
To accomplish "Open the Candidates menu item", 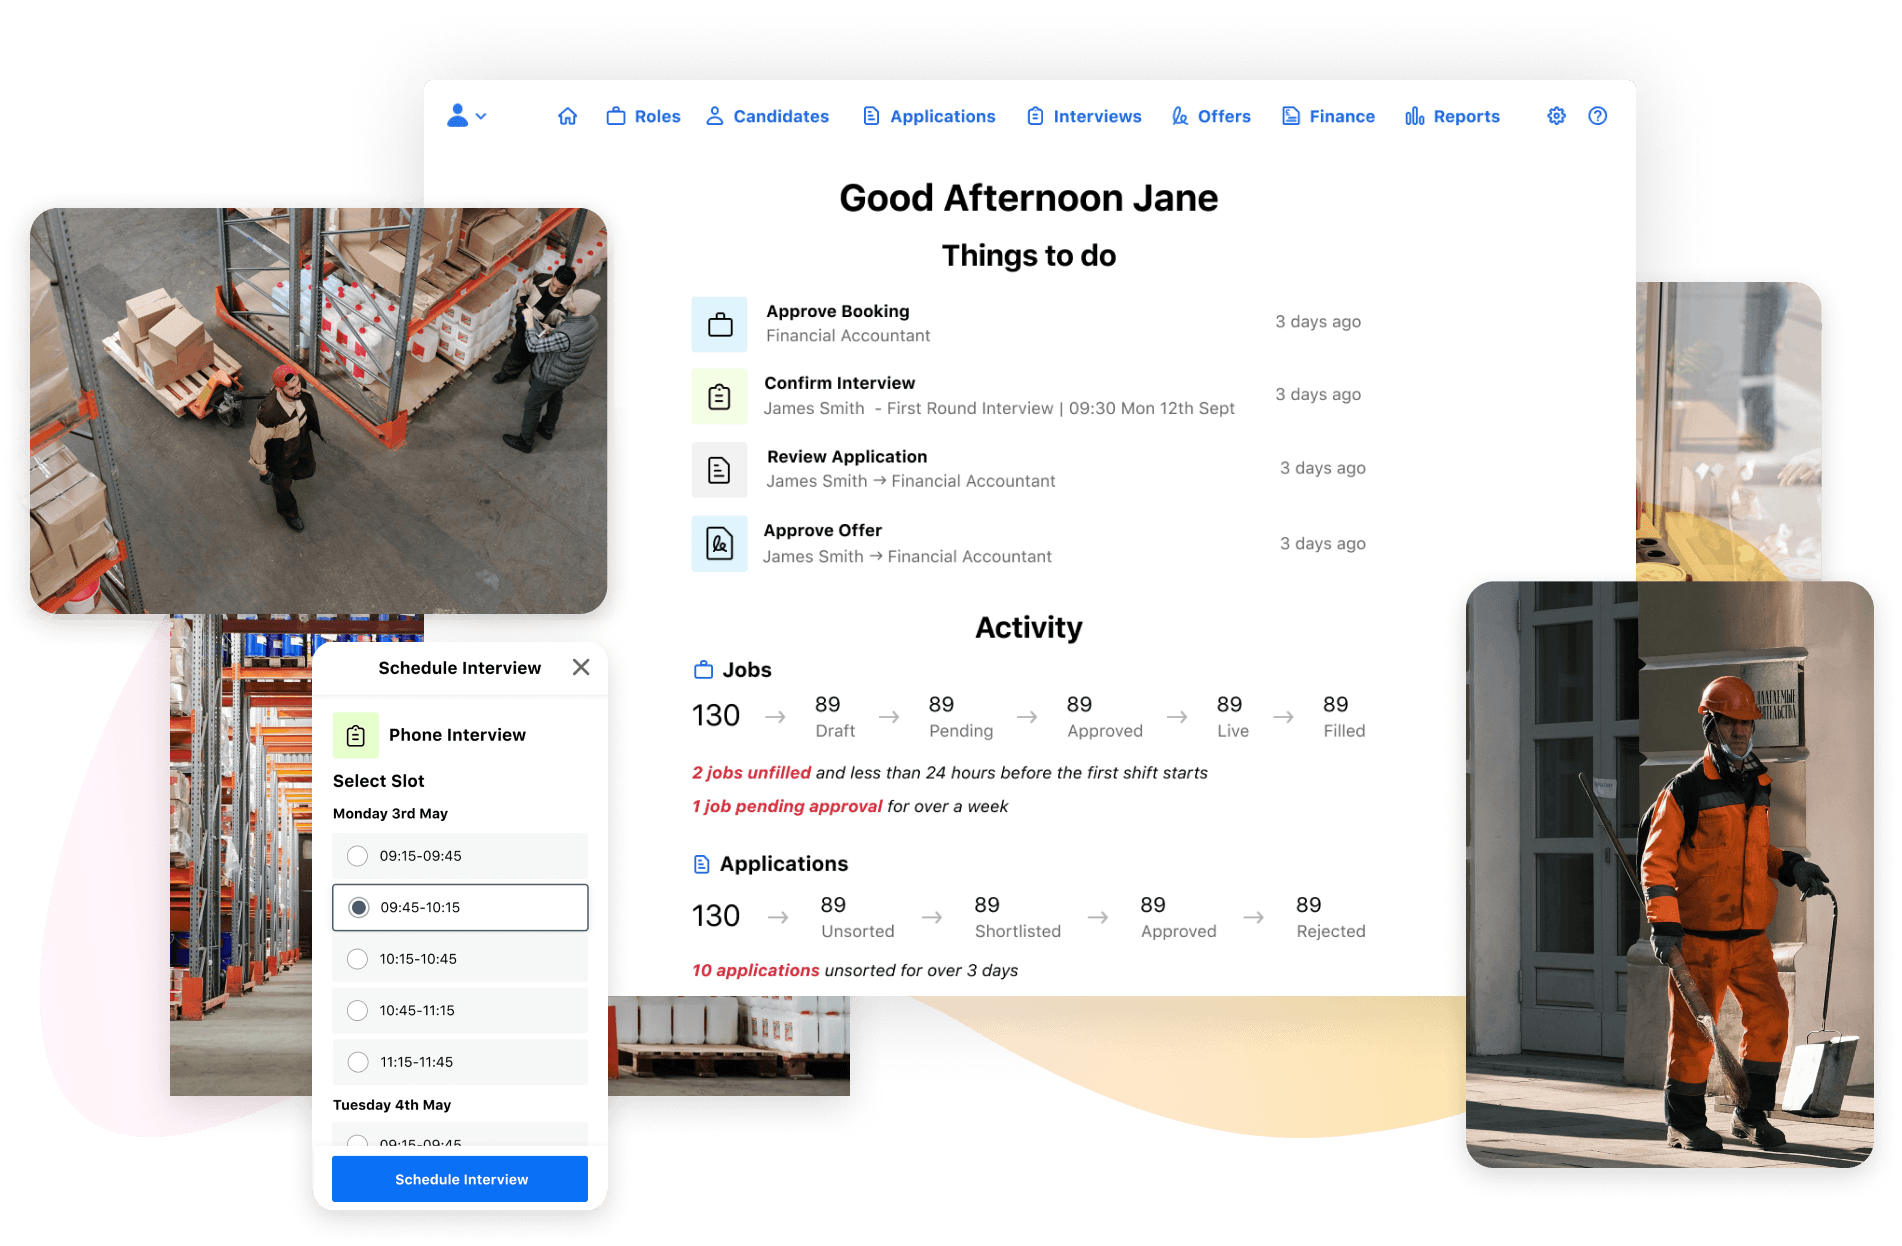I will tap(767, 116).
